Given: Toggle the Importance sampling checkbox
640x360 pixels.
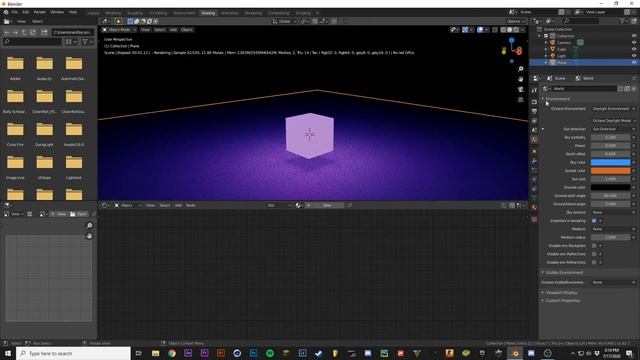Looking at the screenshot, I should [594, 221].
